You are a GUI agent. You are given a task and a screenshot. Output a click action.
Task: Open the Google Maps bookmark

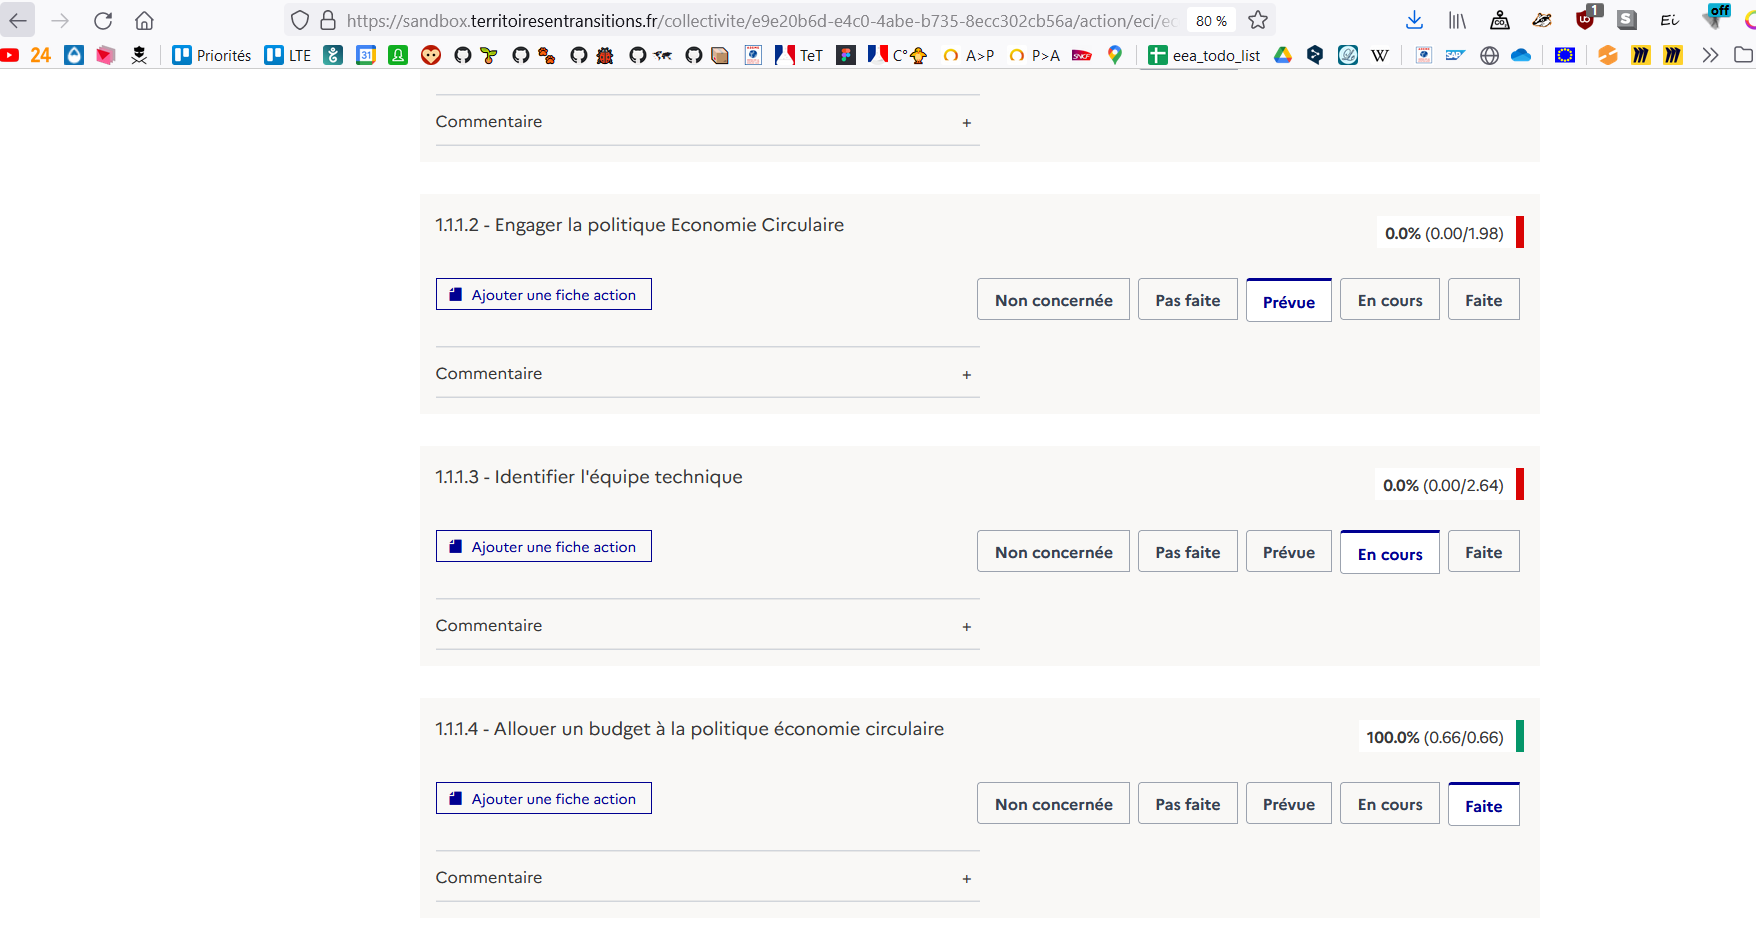1114,56
